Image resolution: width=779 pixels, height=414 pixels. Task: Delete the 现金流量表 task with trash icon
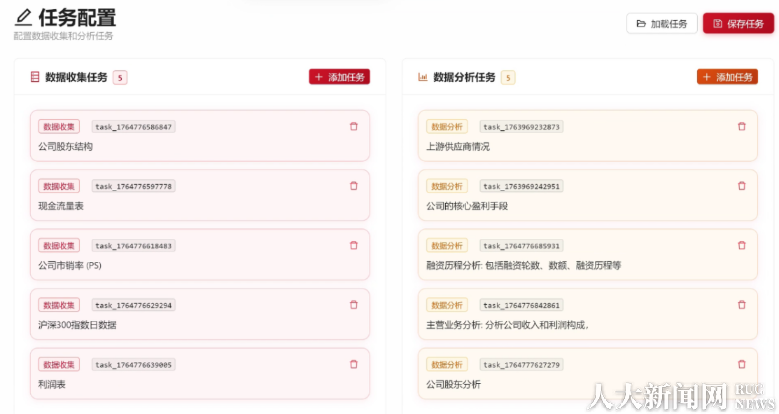(x=353, y=186)
